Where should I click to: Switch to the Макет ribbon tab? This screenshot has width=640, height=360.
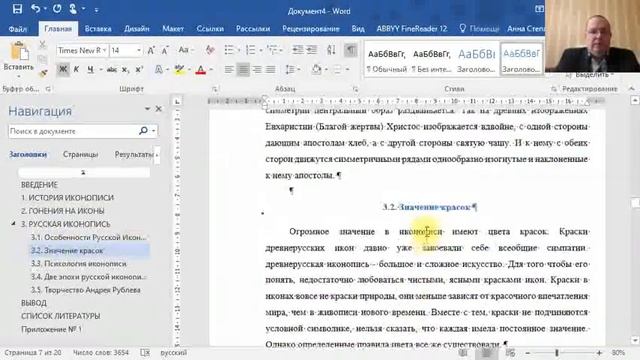[173, 29]
